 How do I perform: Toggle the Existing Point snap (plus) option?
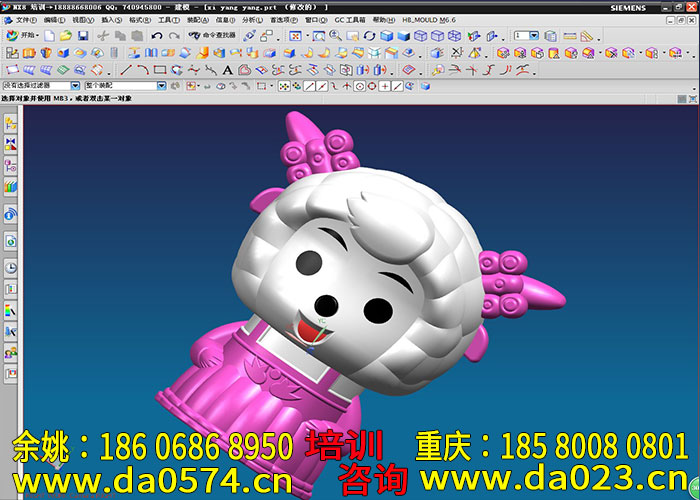tap(384, 86)
